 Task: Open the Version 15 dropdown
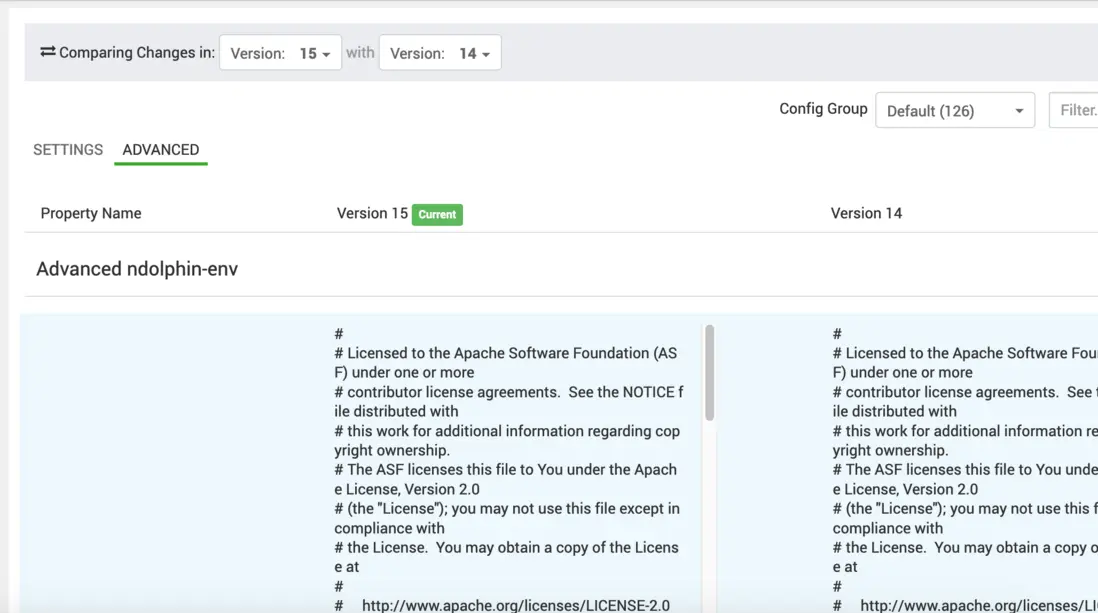[280, 54]
